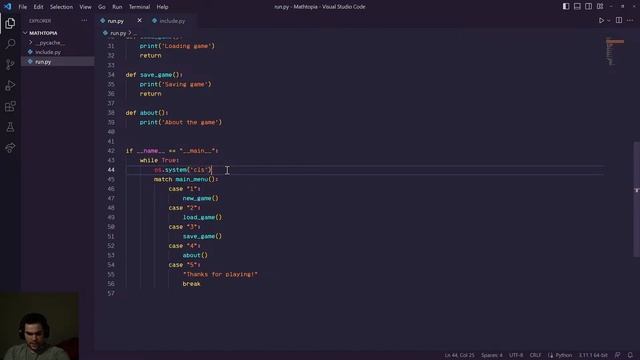Screen dimensions: 640x360
Task: Open Explorer views and more actions ellipsis
Action: (x=84, y=20)
